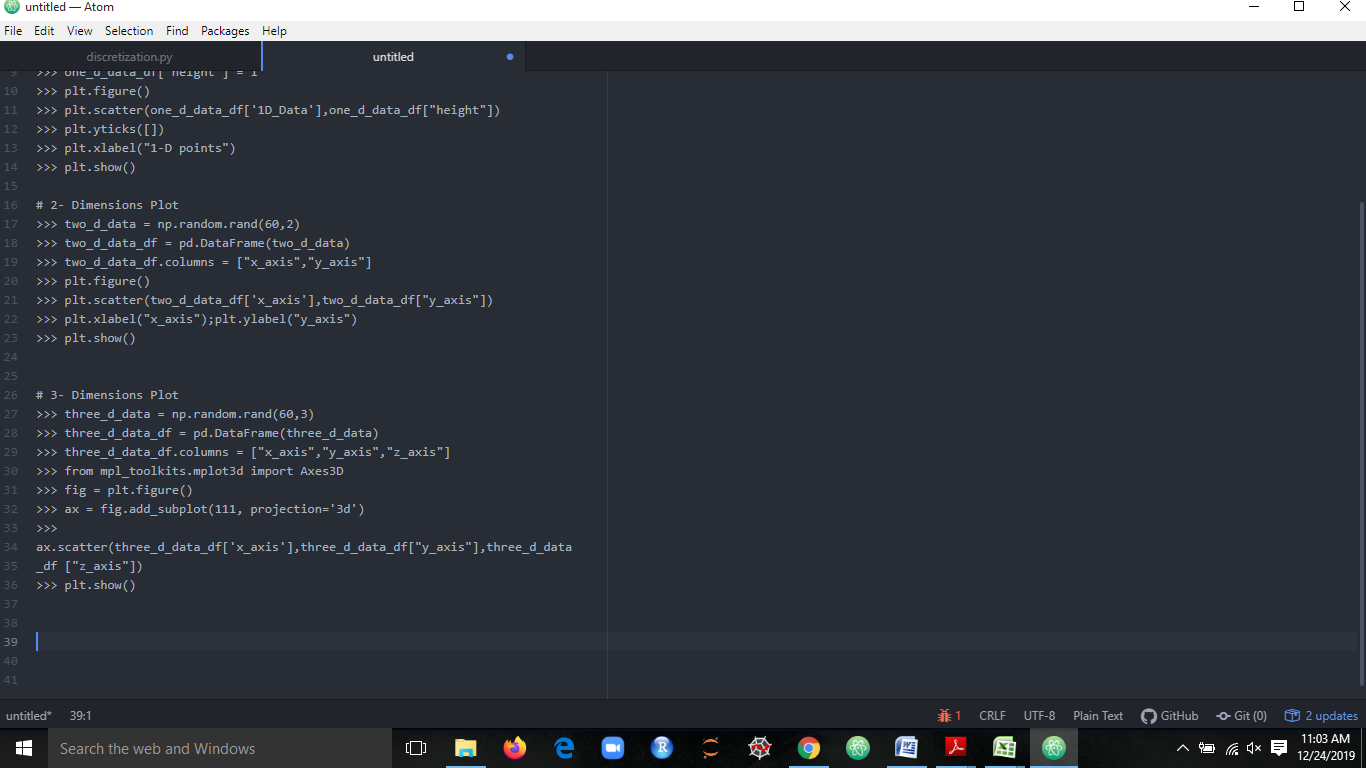Change syntax via the Plain Text selector
The width and height of the screenshot is (1366, 768).
[x=1097, y=715]
